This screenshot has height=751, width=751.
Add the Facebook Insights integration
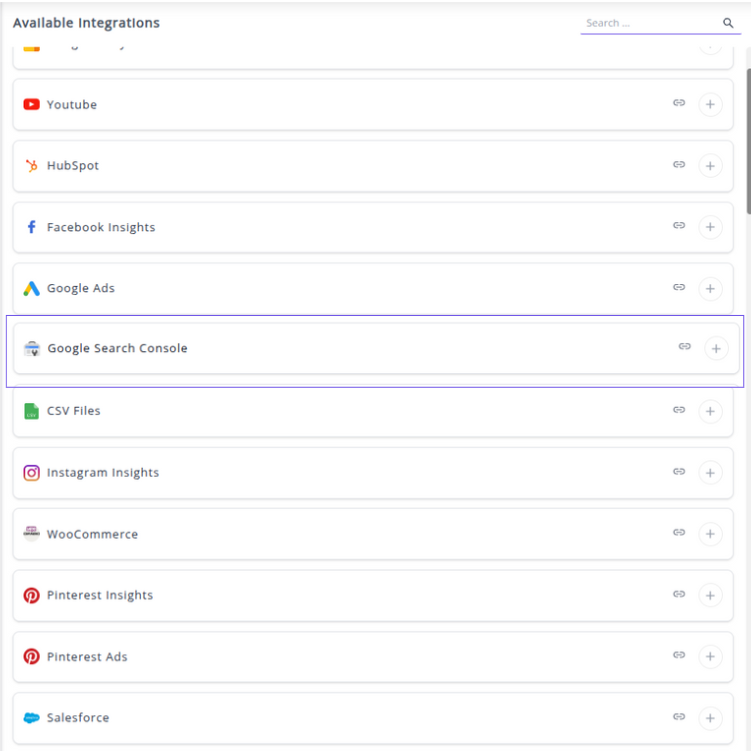710,228
